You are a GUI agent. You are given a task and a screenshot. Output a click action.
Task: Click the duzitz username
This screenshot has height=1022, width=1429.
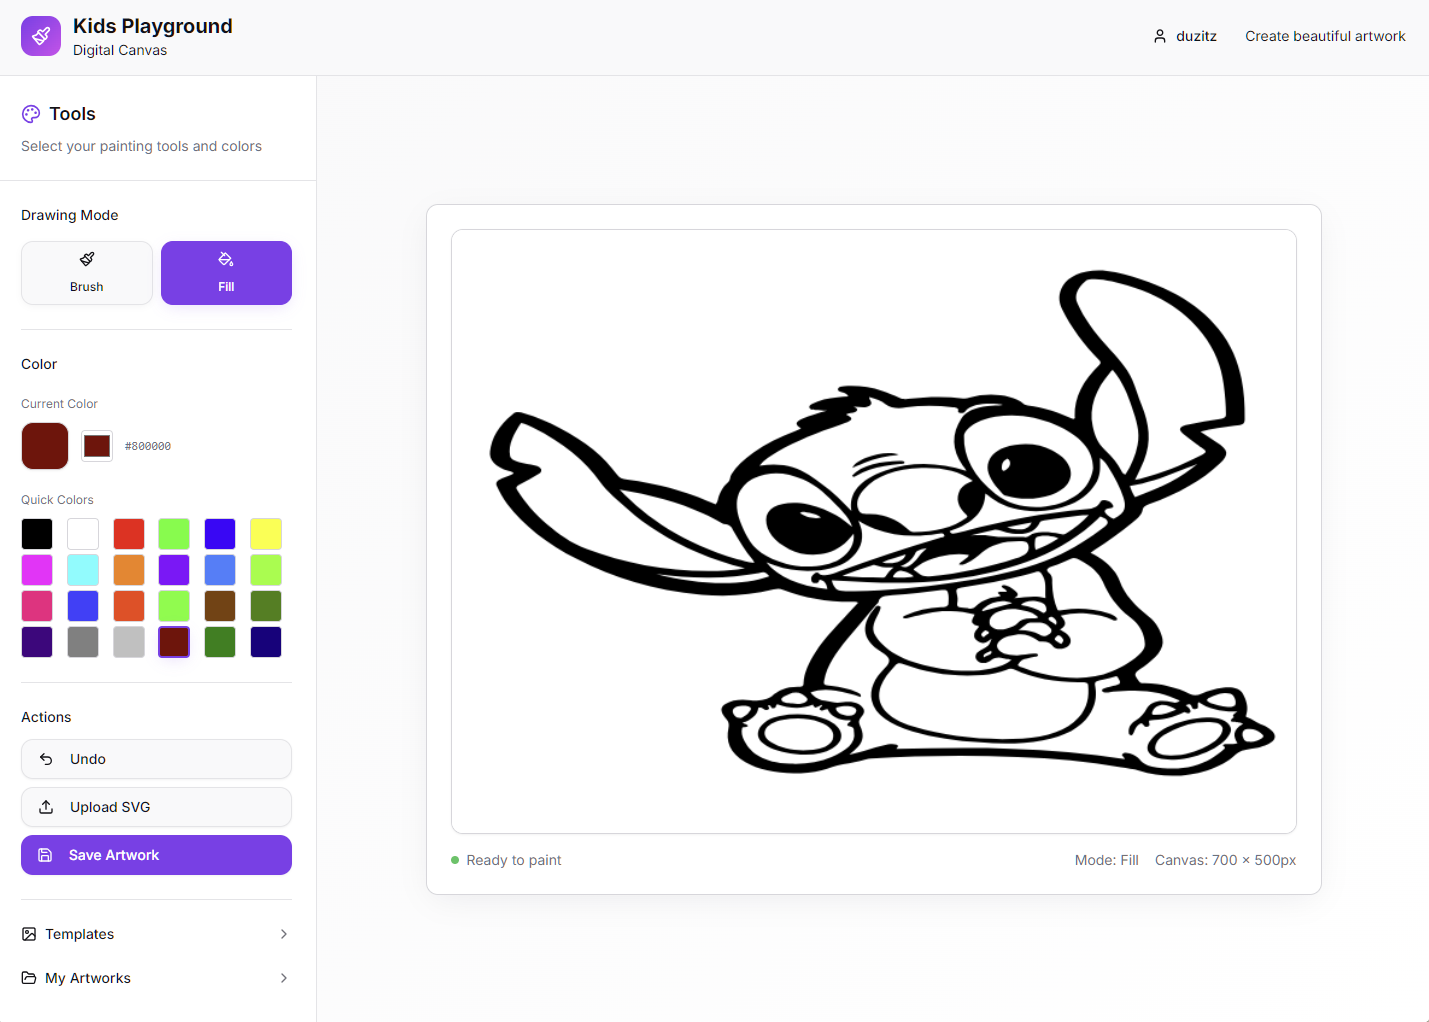click(x=1196, y=36)
